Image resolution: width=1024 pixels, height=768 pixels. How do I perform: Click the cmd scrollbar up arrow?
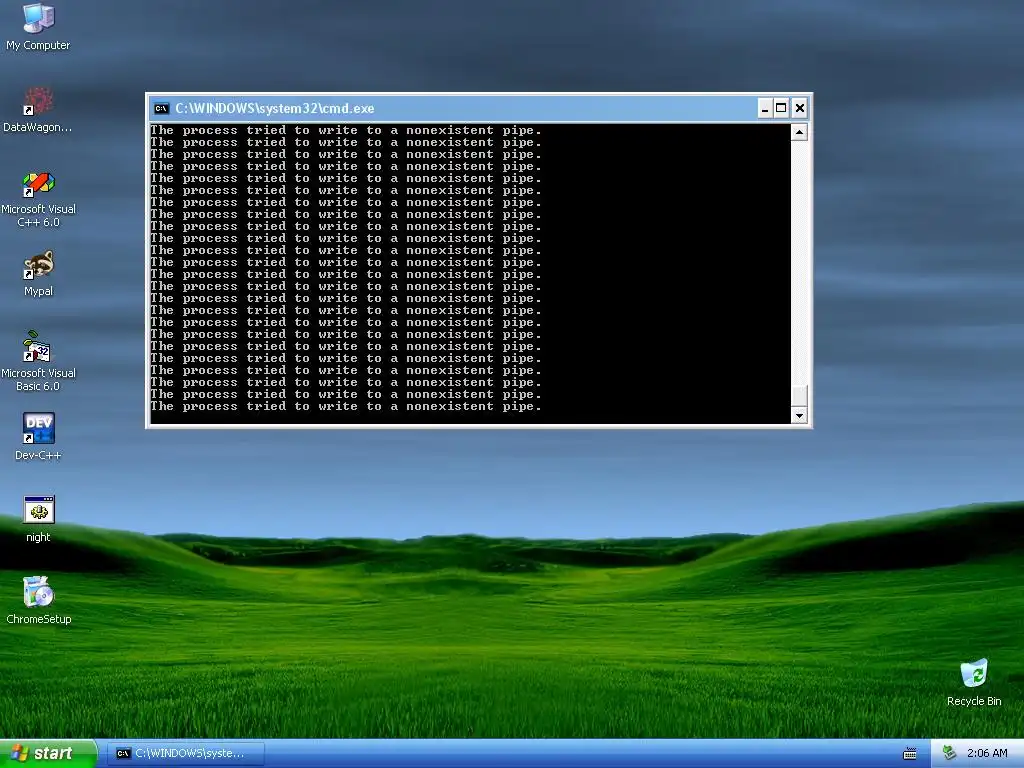tap(799, 133)
